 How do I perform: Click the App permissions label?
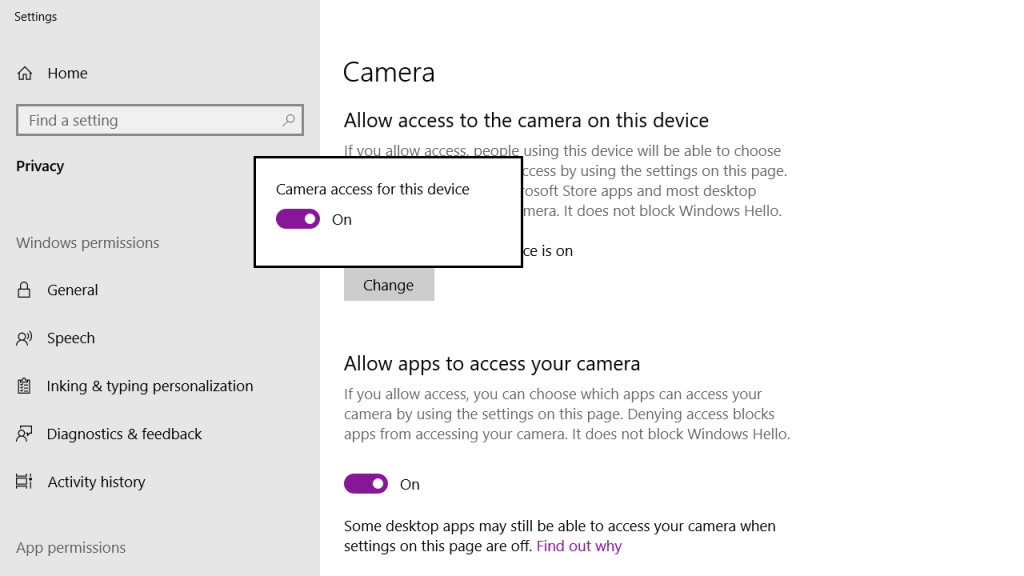click(x=71, y=548)
